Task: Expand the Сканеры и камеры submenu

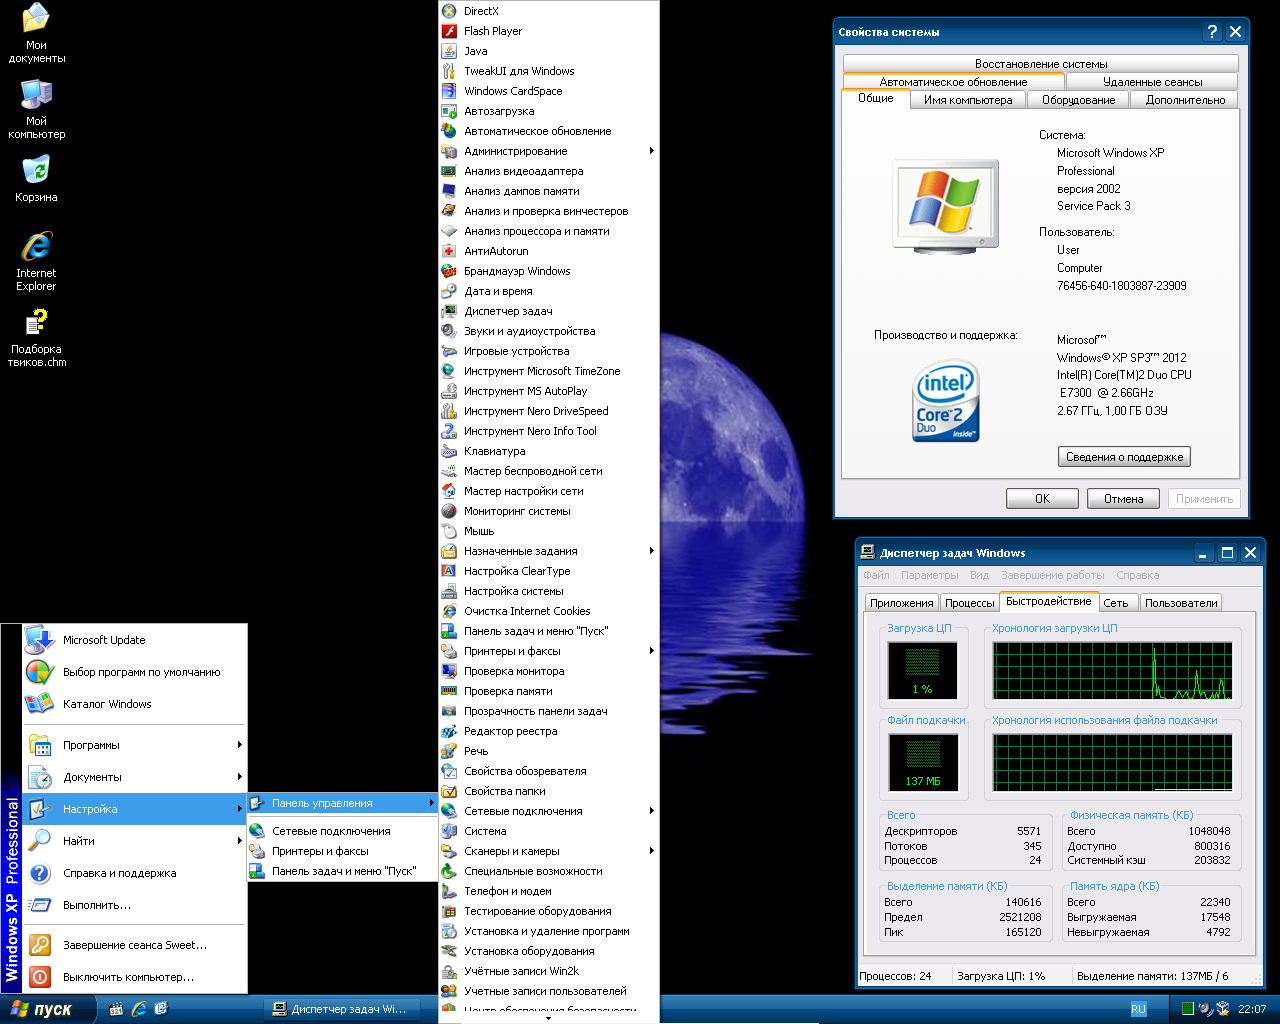Action: (549, 851)
